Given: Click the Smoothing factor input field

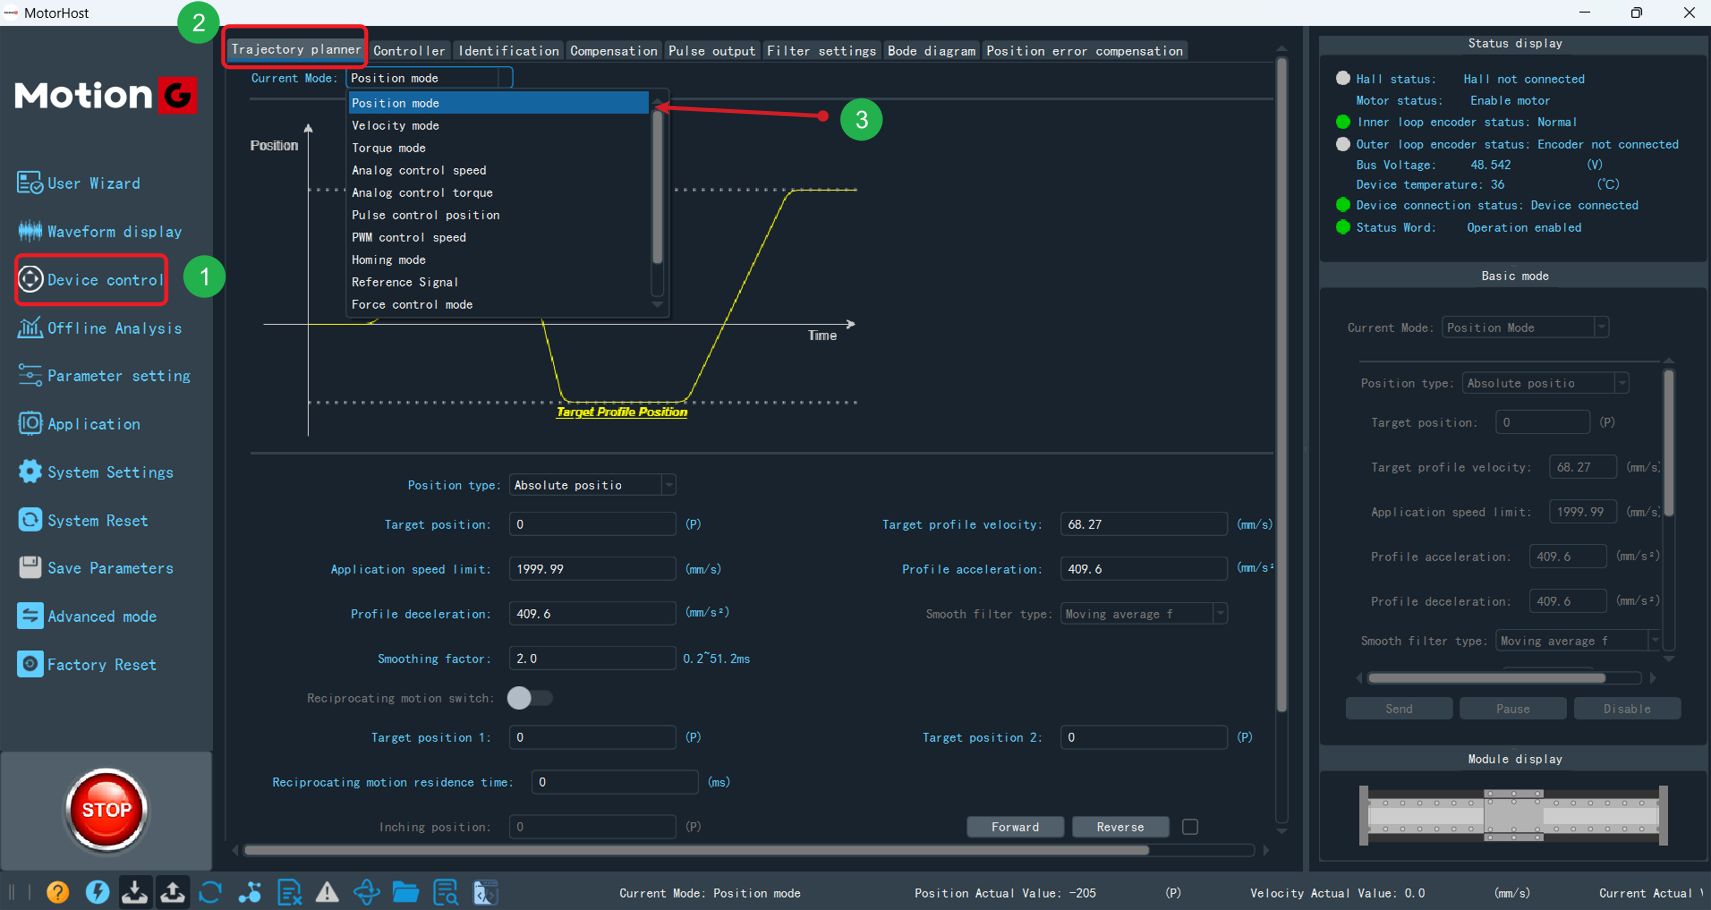Looking at the screenshot, I should pos(592,658).
